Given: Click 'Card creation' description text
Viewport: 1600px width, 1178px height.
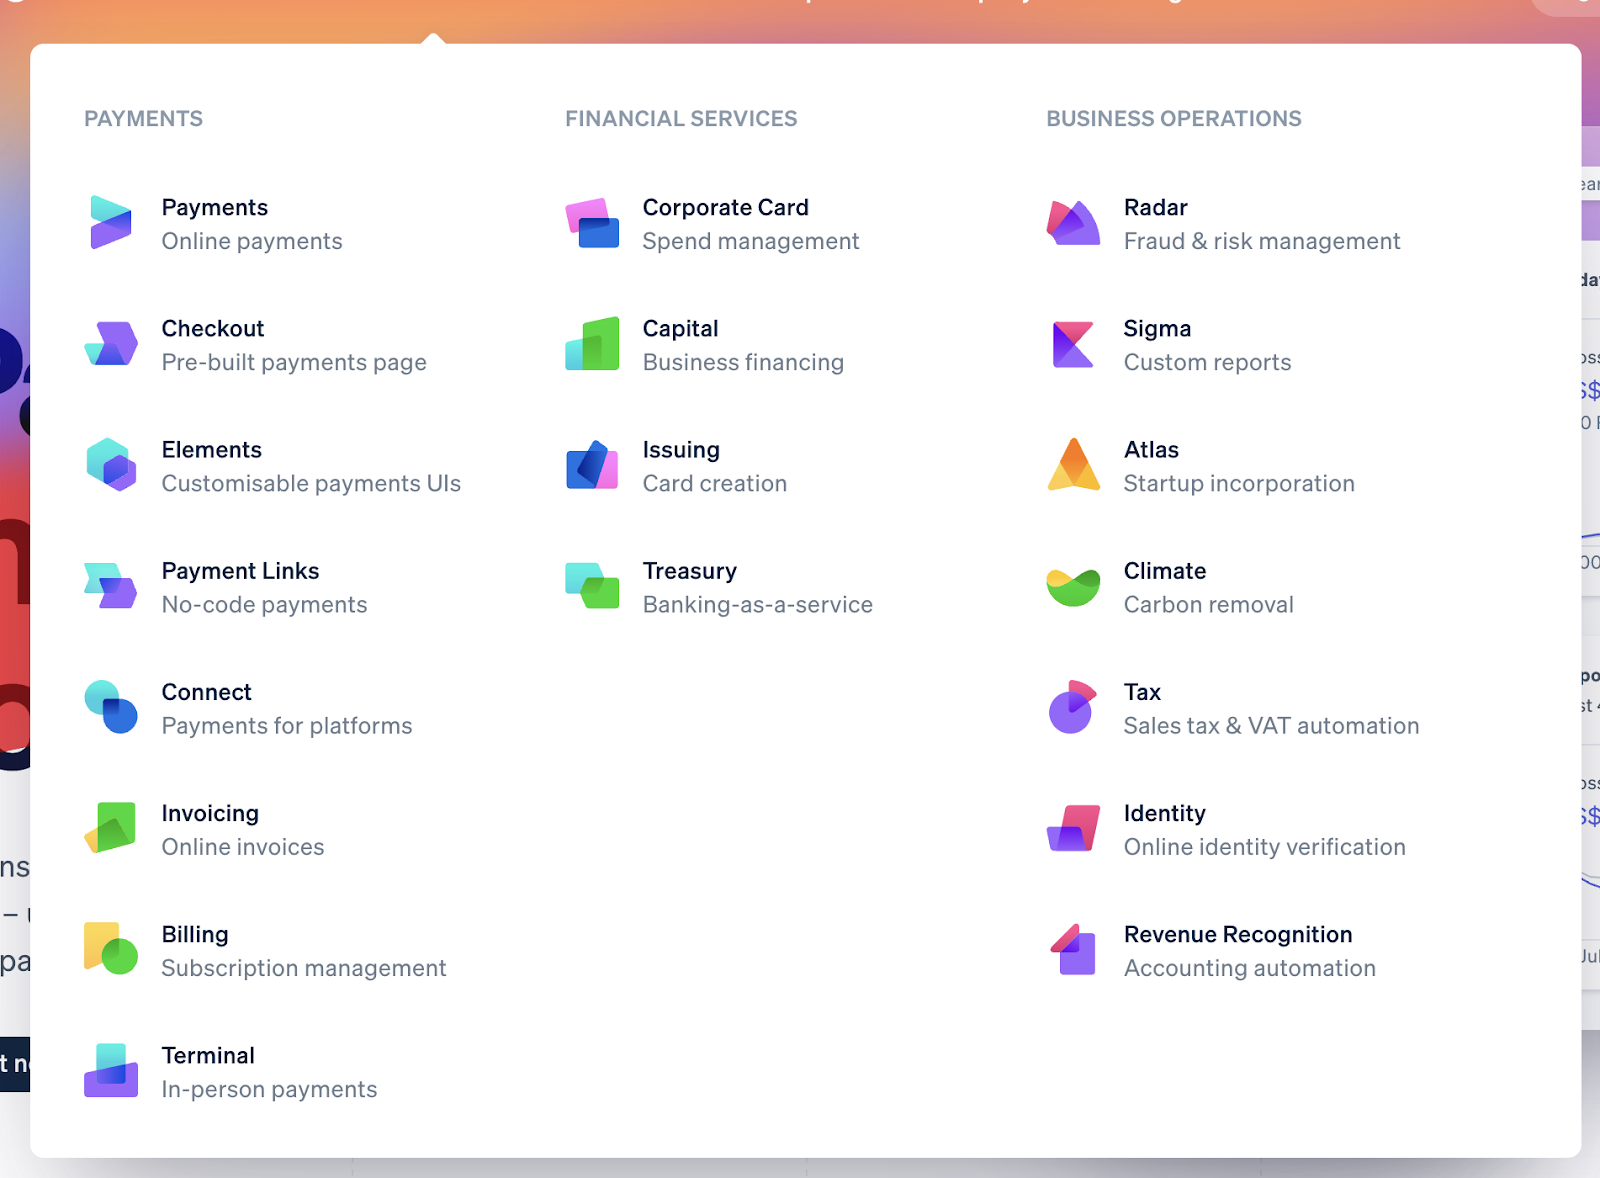Looking at the screenshot, I should pyautogui.click(x=715, y=483).
